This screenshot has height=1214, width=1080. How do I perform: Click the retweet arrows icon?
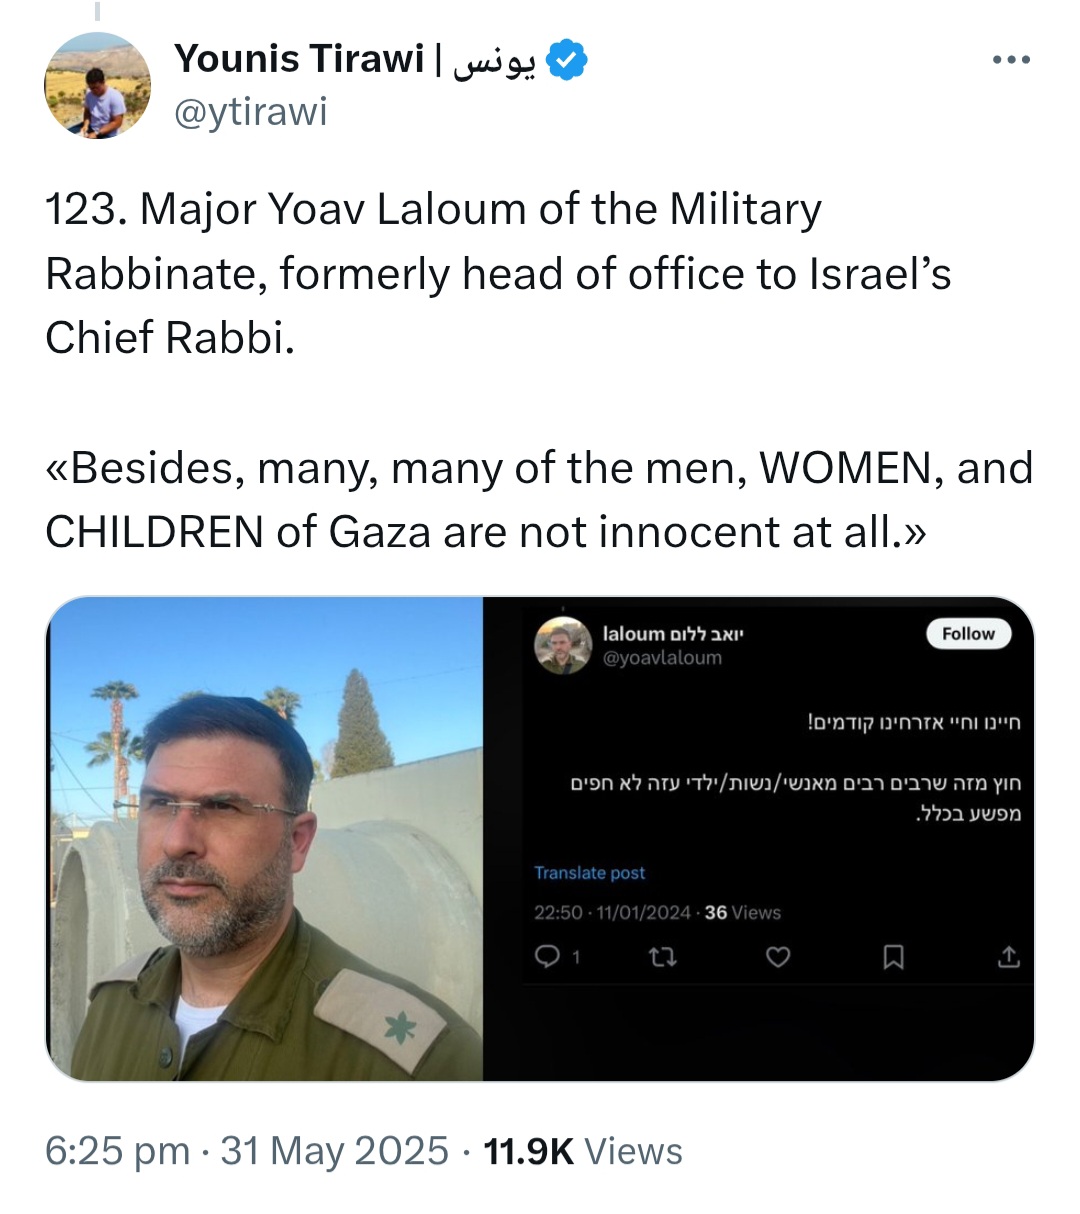tap(662, 958)
